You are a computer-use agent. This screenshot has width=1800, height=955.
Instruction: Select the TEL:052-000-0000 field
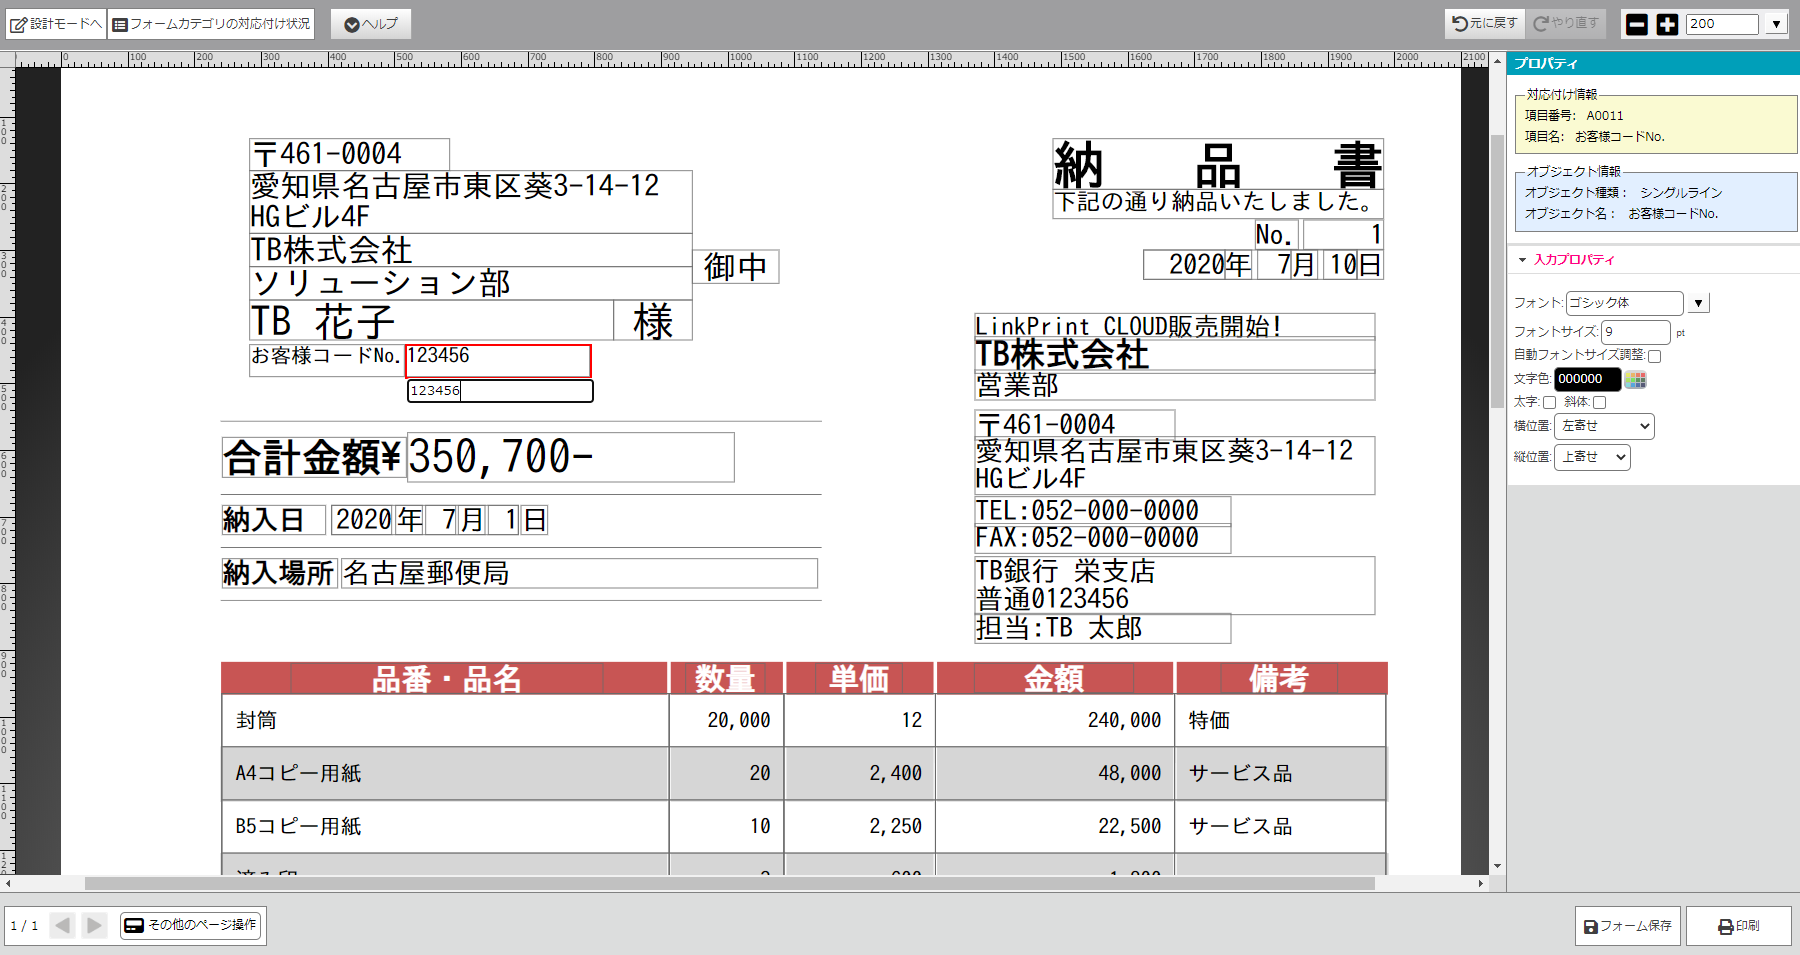click(1102, 511)
